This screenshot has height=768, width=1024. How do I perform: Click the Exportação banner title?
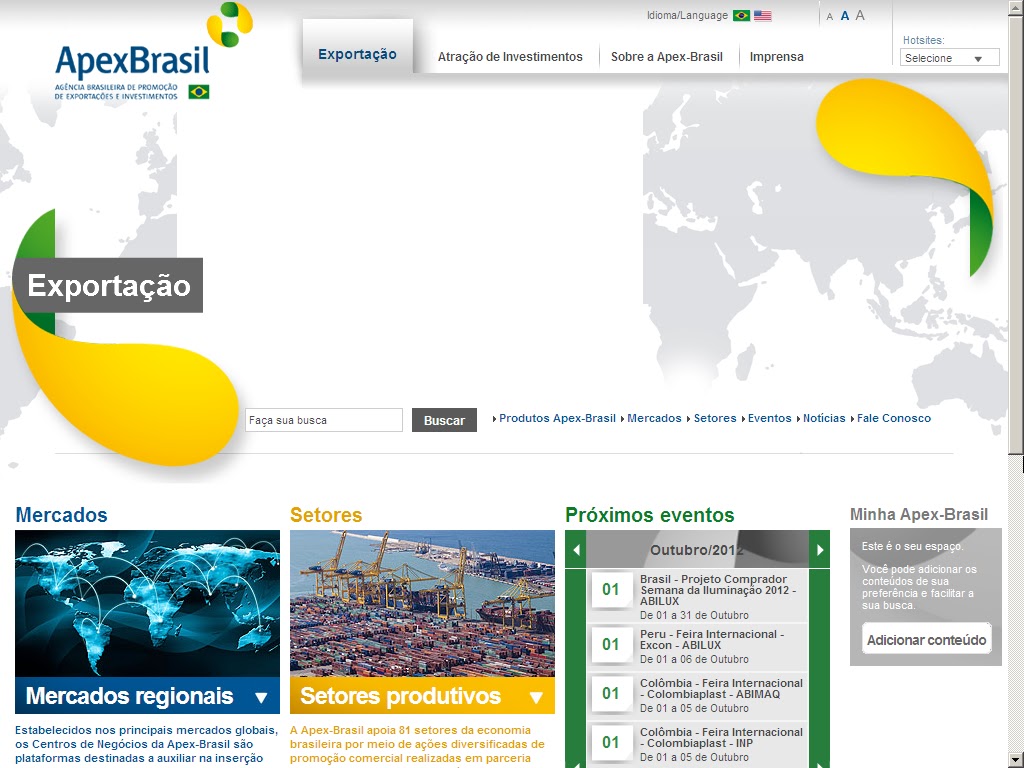coord(108,285)
